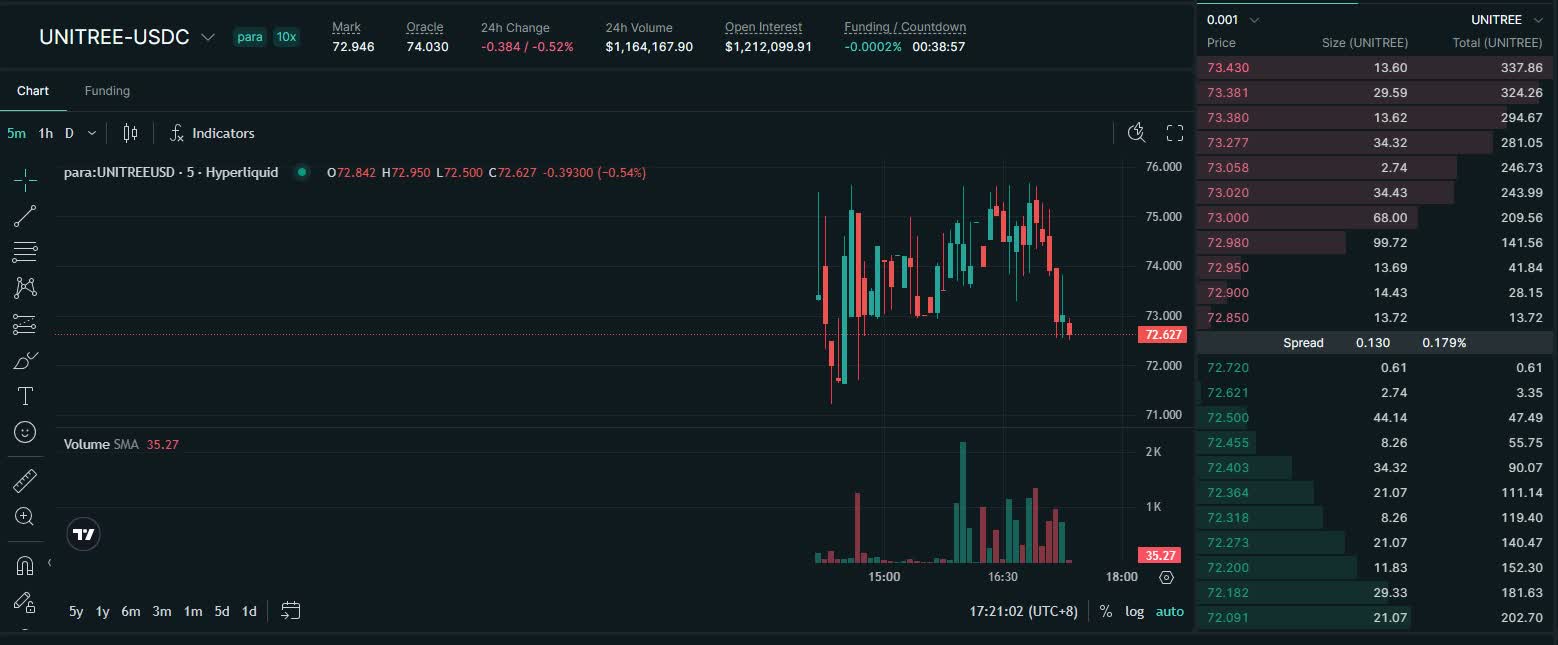Select the trend line drawing tool

coord(25,215)
